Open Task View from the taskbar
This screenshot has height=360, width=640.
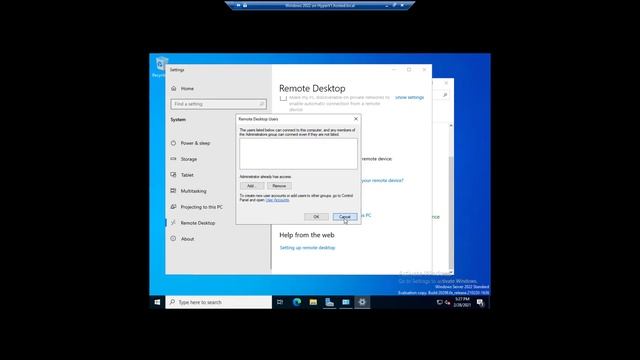click(x=280, y=302)
